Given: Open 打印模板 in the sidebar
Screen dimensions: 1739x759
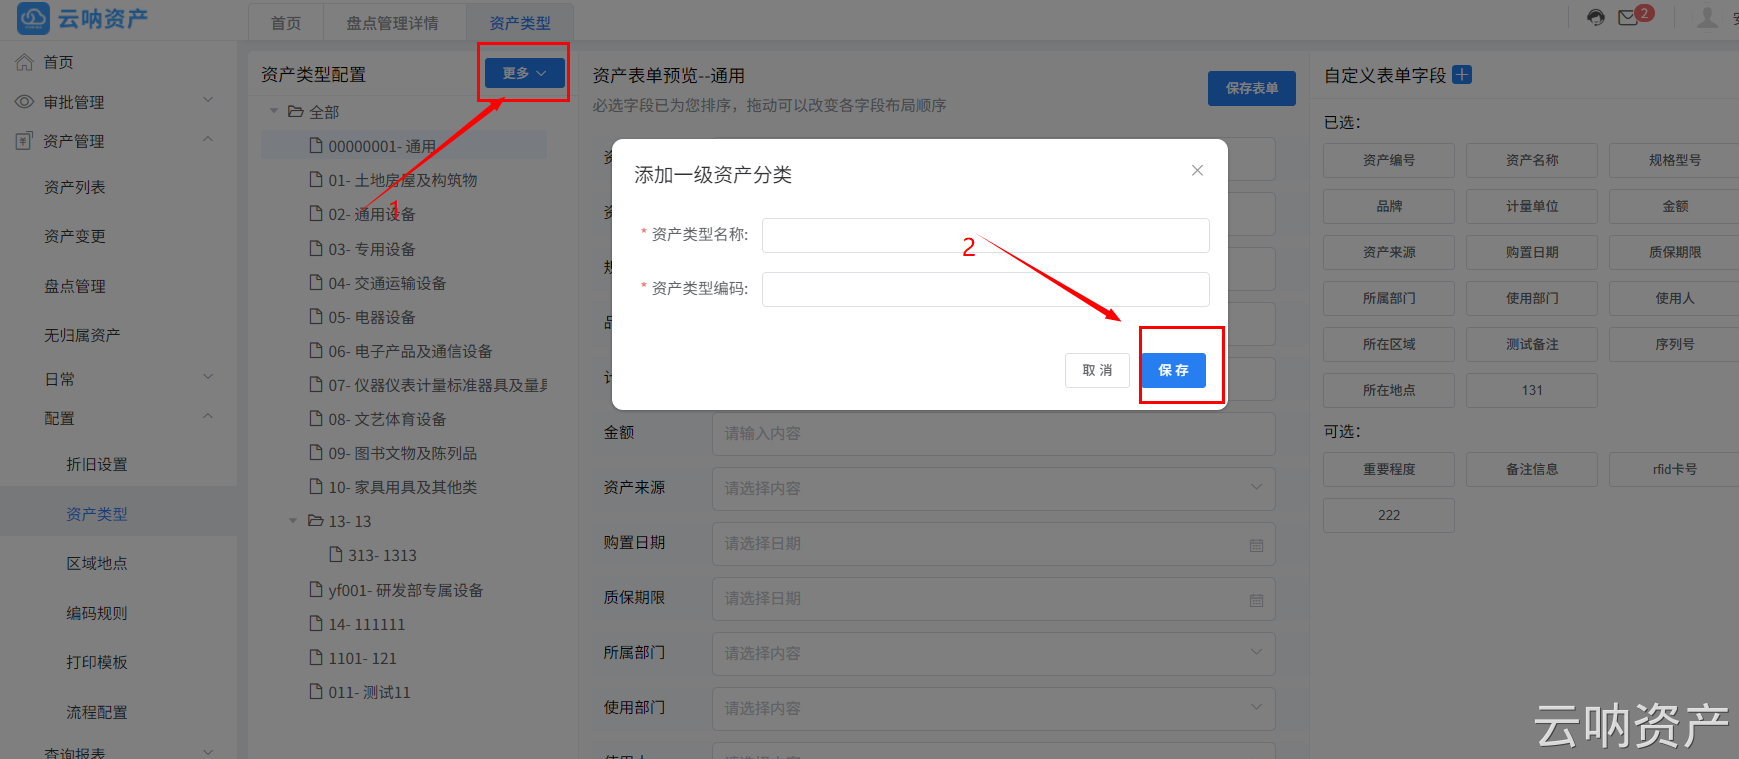Looking at the screenshot, I should point(97,662).
